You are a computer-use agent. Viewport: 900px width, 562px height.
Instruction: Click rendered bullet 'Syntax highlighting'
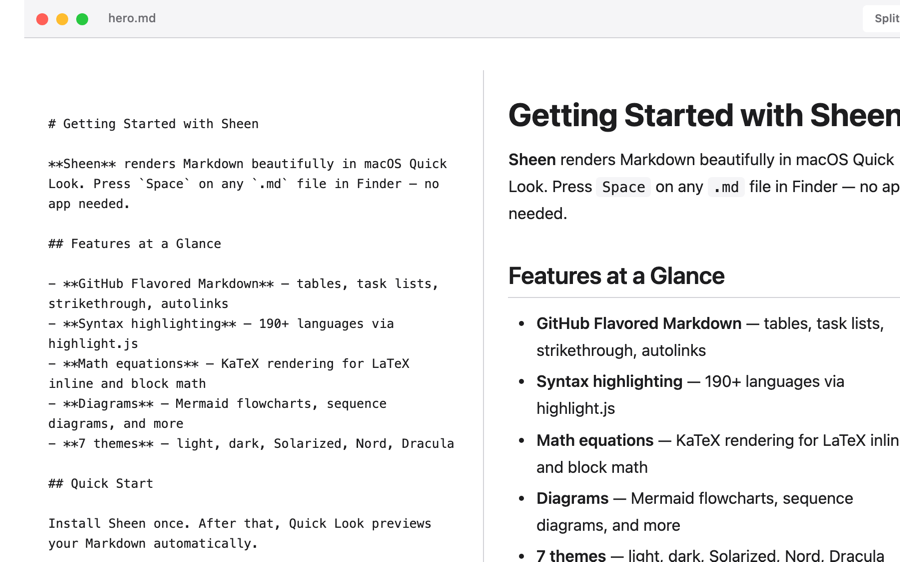coord(610,382)
